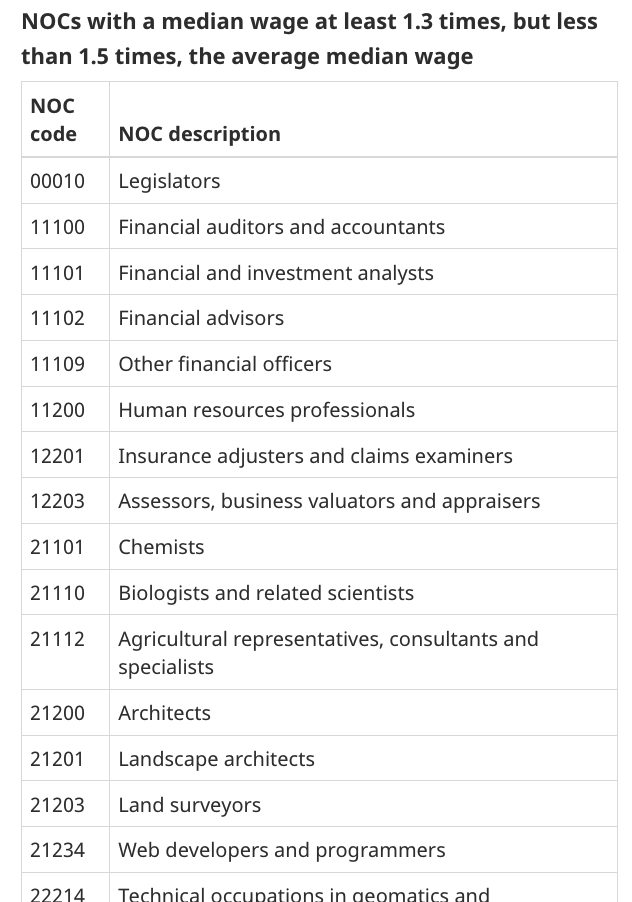Viewport: 632px width, 902px height.
Task: Select the Legislators row description
Action: [x=169, y=181]
